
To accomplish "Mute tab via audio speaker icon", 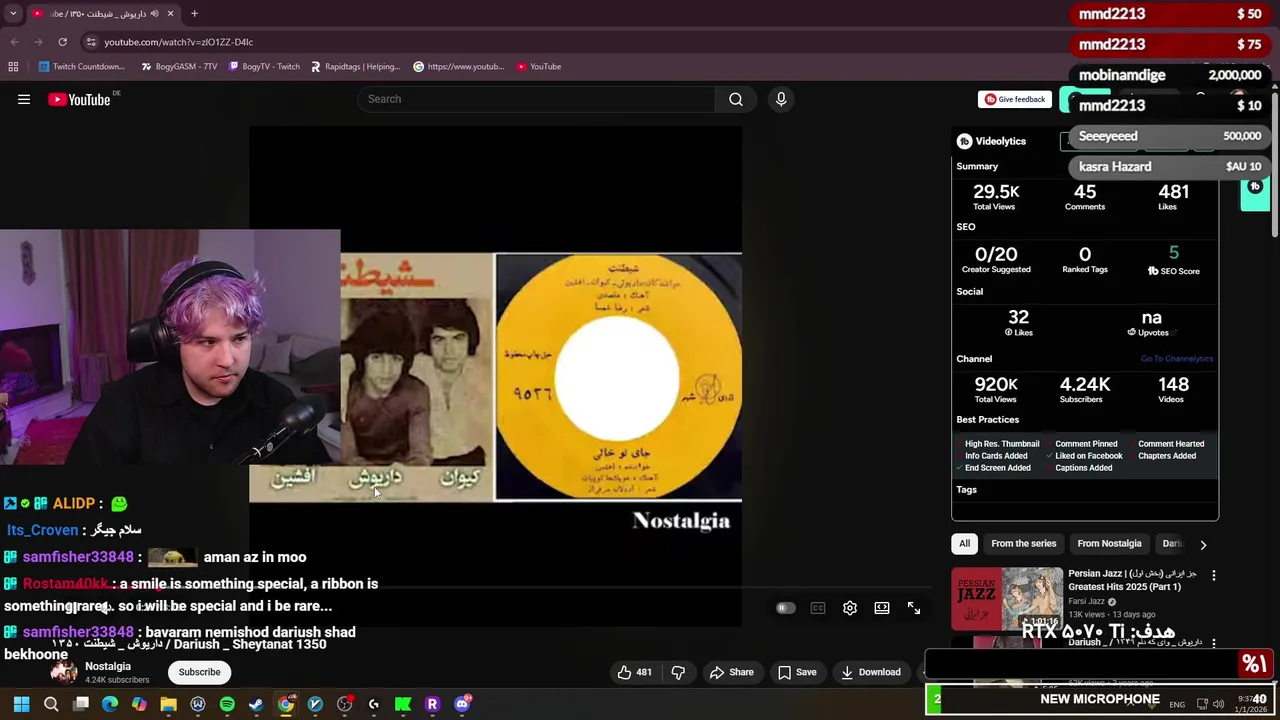I will click(x=154, y=14).
